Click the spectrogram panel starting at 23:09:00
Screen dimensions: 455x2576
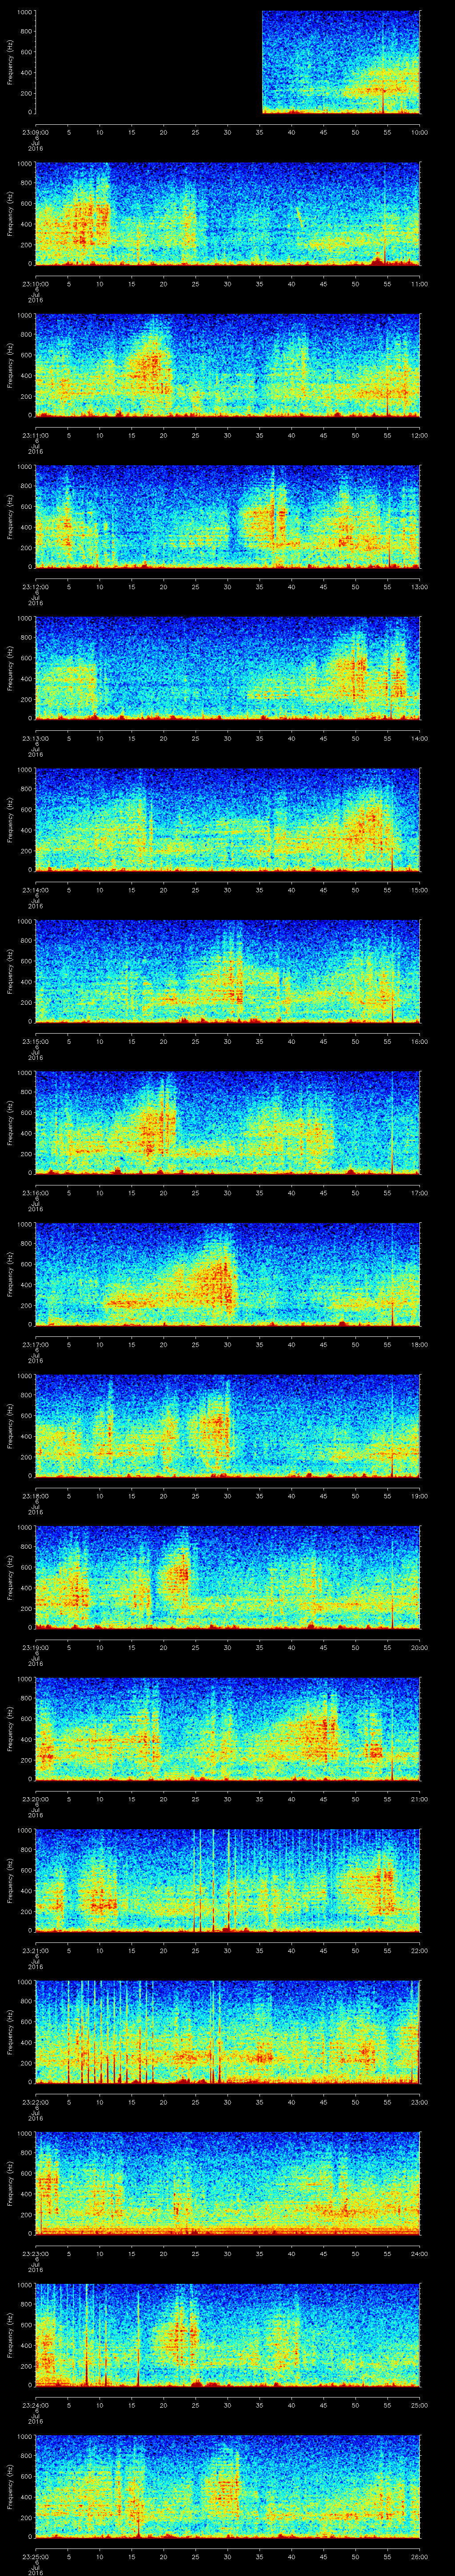pos(228,62)
